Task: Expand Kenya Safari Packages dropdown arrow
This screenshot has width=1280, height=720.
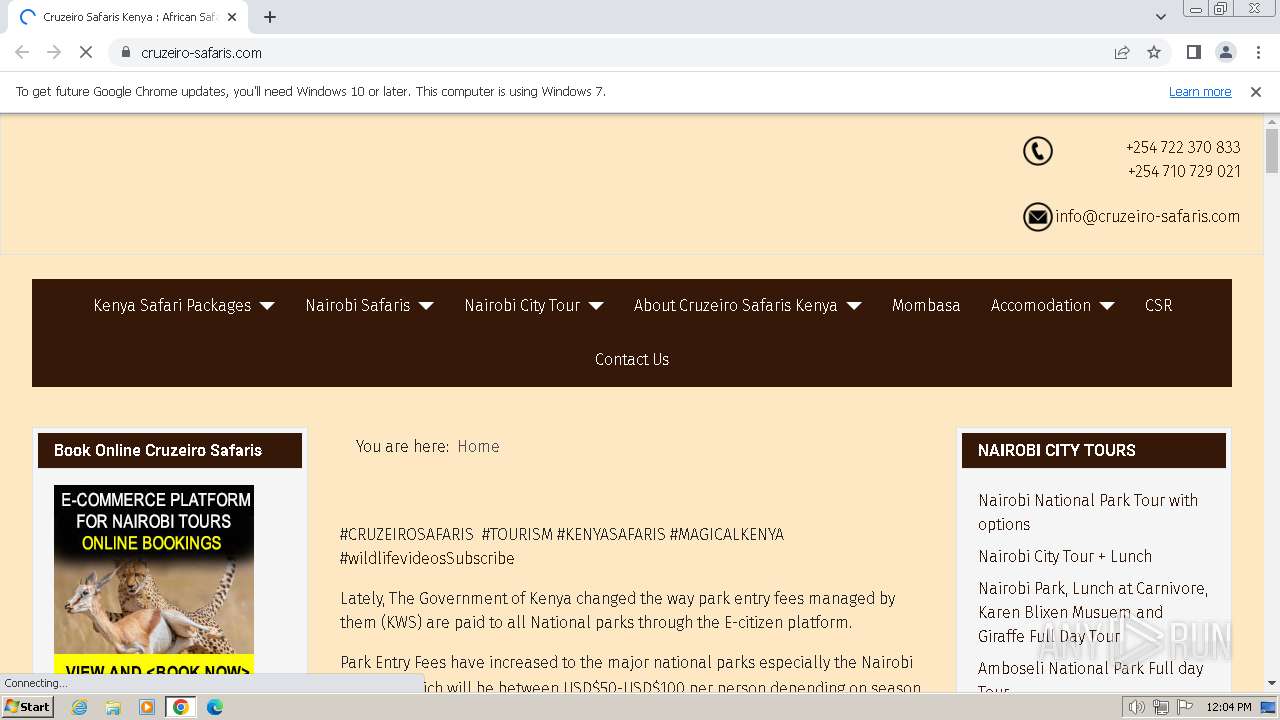Action: coord(267,306)
